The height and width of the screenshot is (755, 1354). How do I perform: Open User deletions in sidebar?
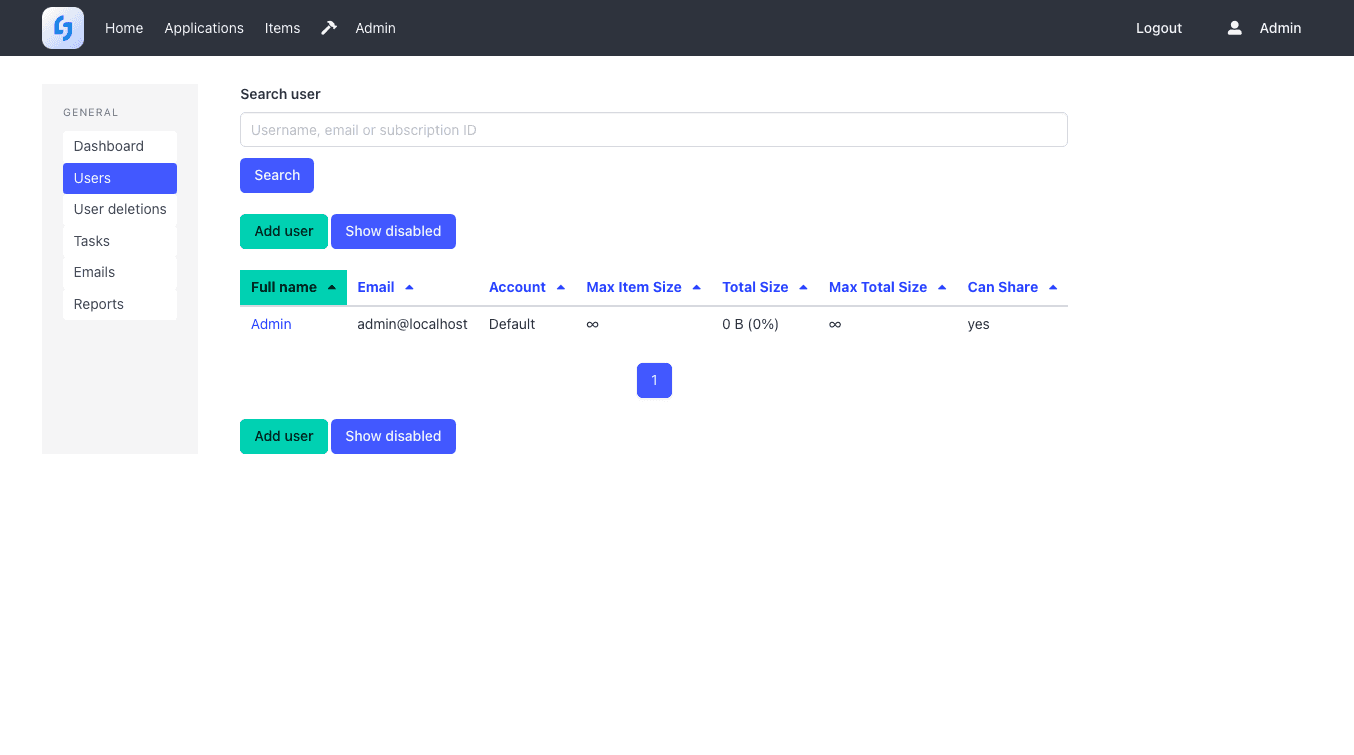[x=120, y=209]
